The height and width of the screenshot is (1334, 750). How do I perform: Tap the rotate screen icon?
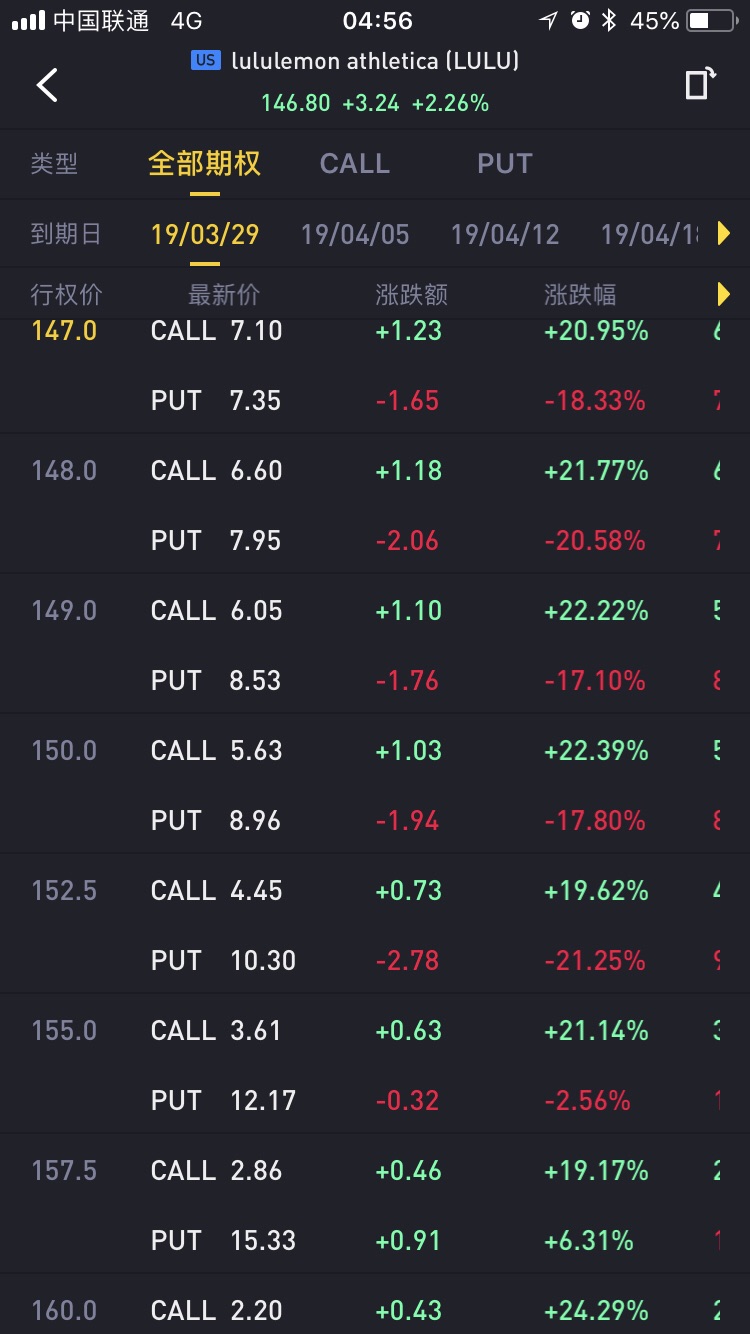coord(700,84)
